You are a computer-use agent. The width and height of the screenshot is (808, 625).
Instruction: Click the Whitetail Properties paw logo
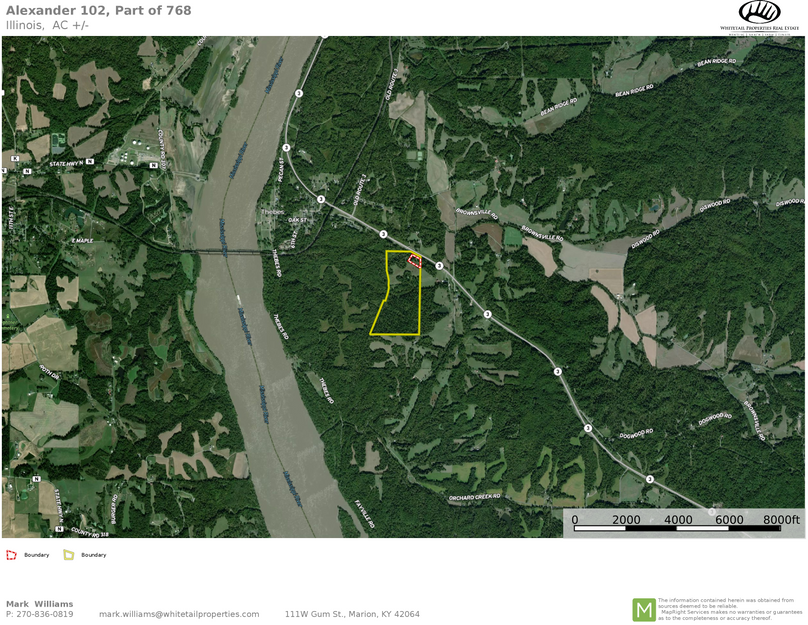[x=759, y=12]
